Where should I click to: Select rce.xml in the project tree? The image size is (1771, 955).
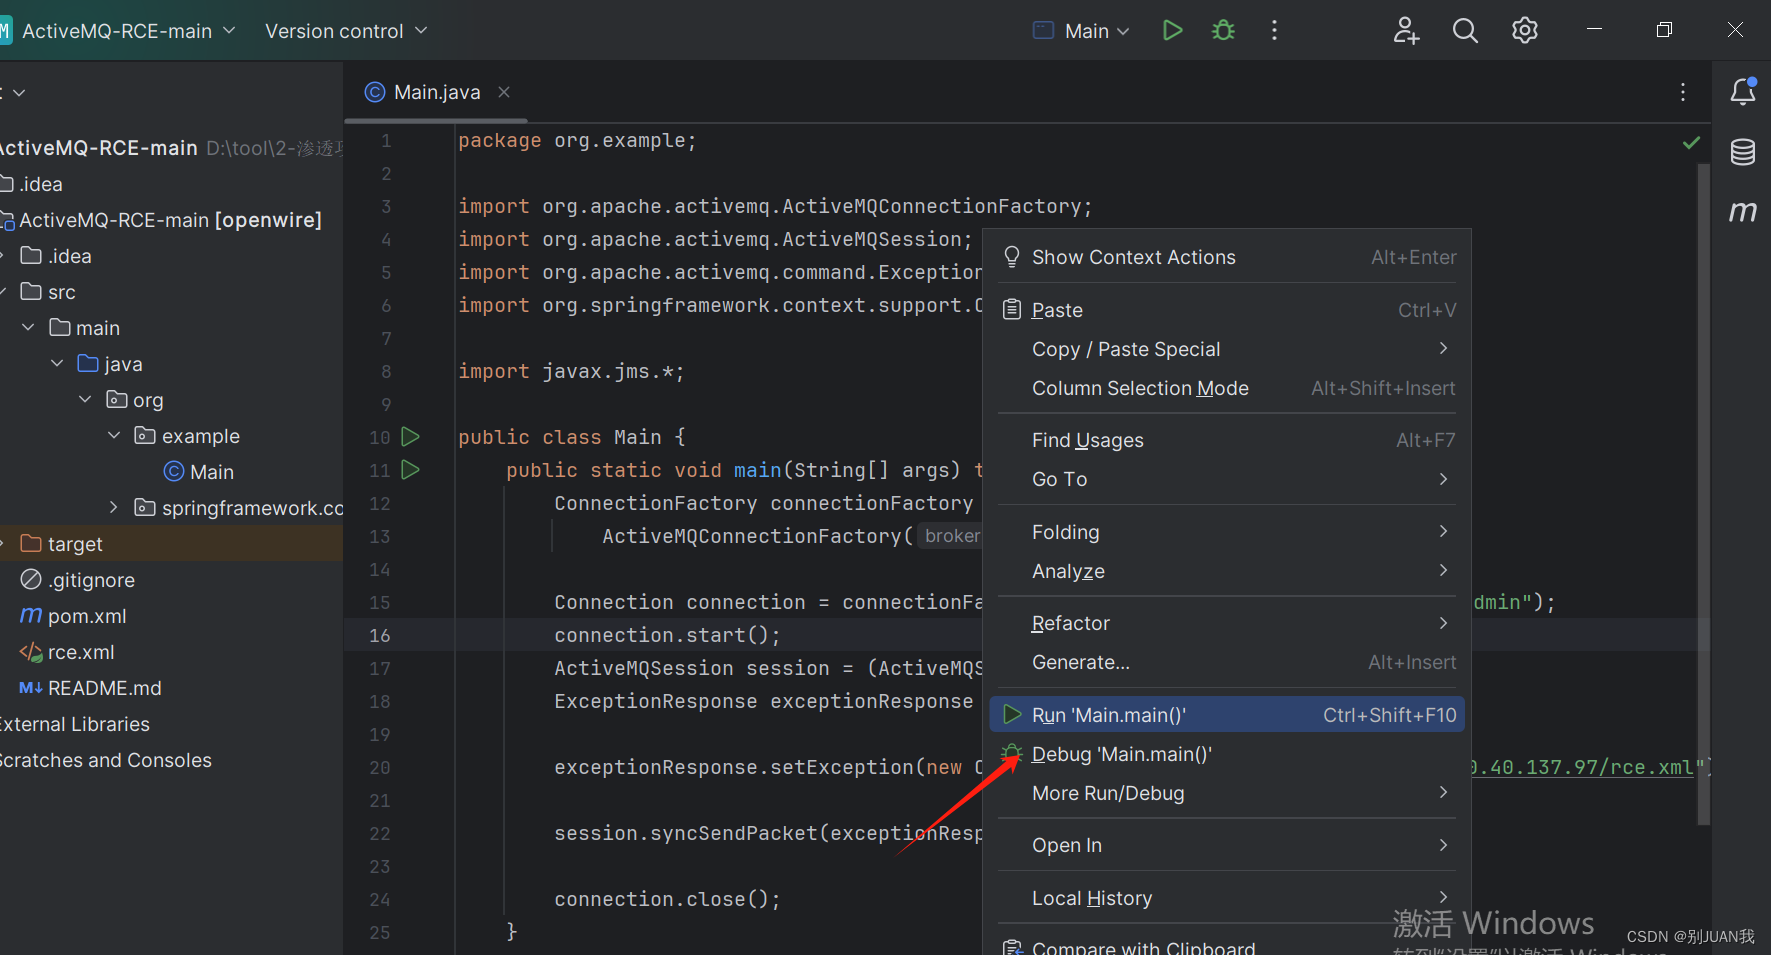pyautogui.click(x=67, y=652)
